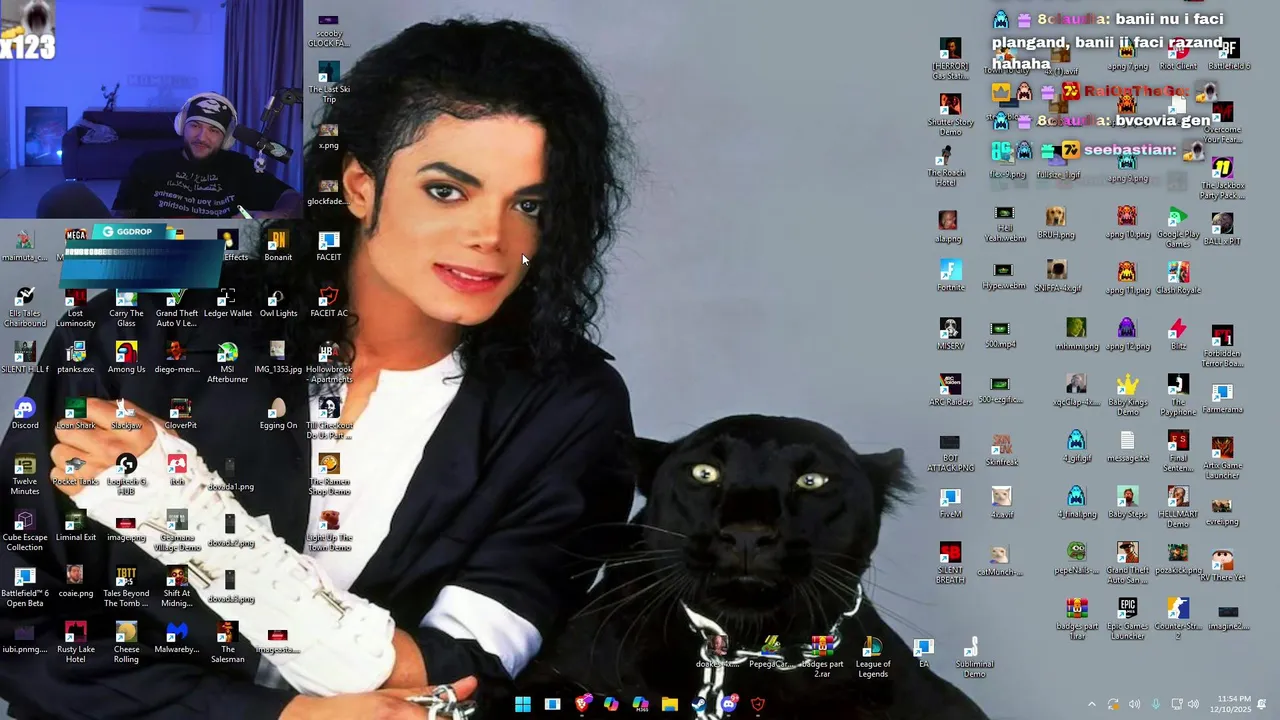
Task: Open the Windows Start menu
Action: pos(523,704)
